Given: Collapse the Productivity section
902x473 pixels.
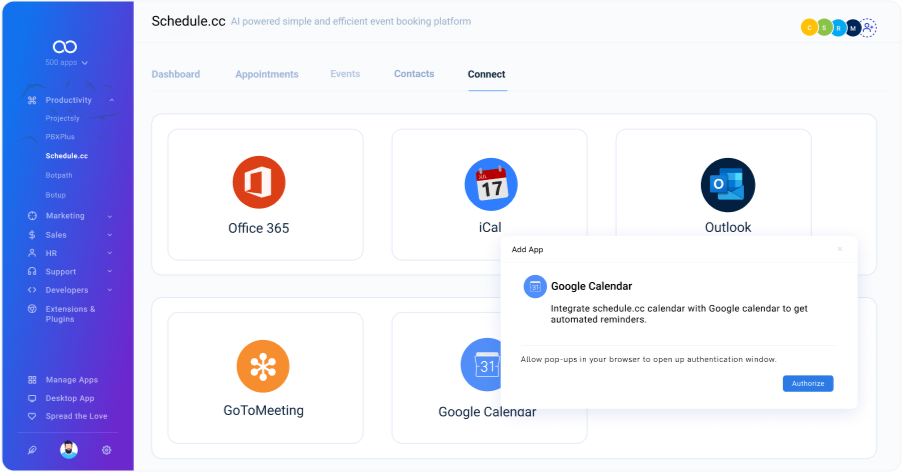Looking at the screenshot, I should point(111,100).
